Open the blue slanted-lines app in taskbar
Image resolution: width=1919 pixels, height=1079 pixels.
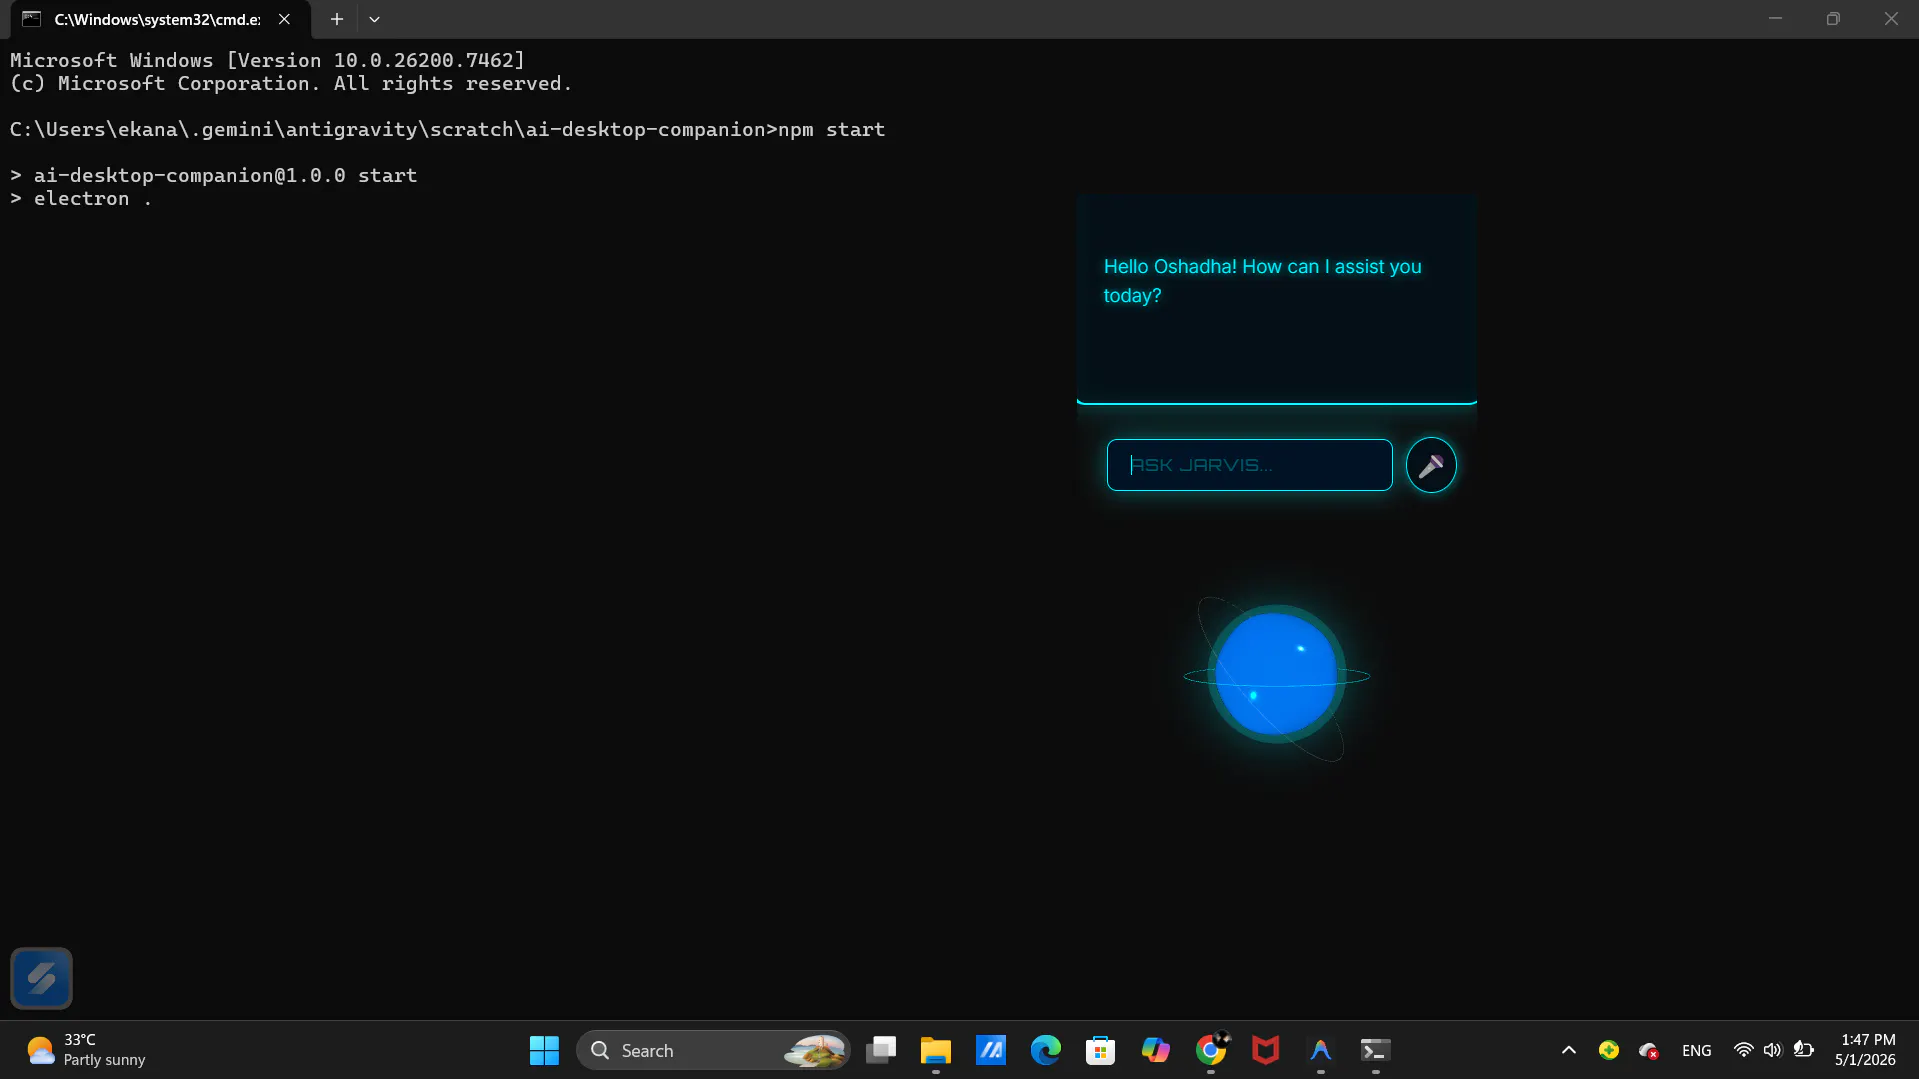tap(991, 1050)
